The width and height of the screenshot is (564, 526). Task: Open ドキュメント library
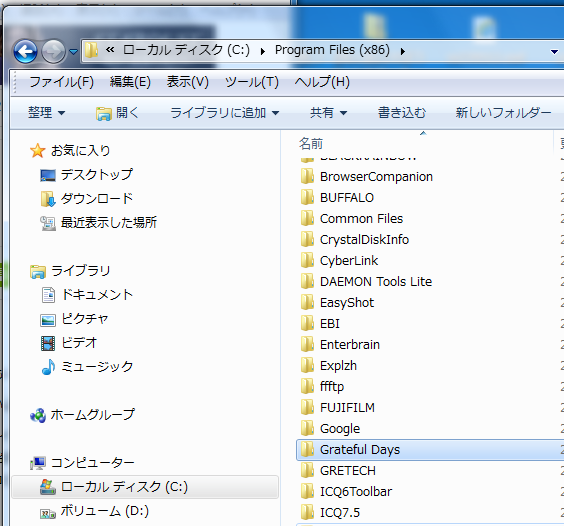[x=87, y=295]
